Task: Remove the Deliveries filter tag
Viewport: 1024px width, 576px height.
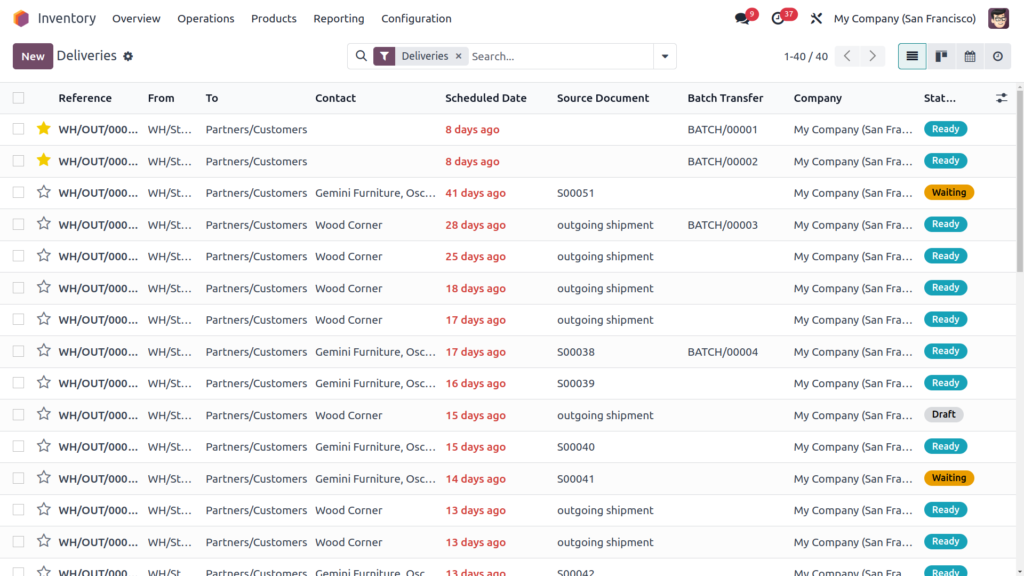Action: coord(459,56)
